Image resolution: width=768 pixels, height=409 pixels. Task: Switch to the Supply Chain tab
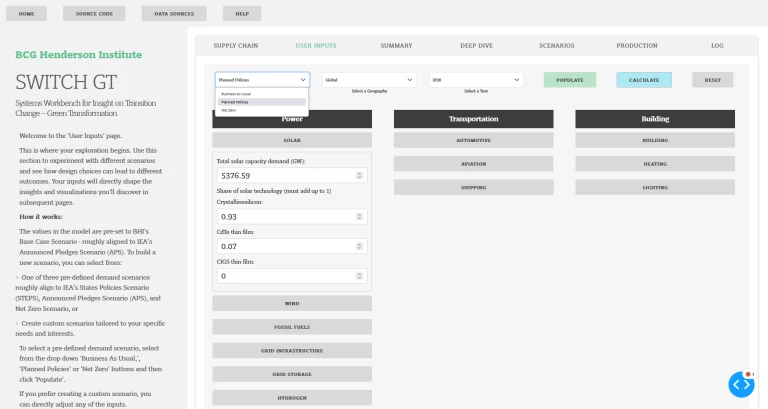tap(235, 46)
